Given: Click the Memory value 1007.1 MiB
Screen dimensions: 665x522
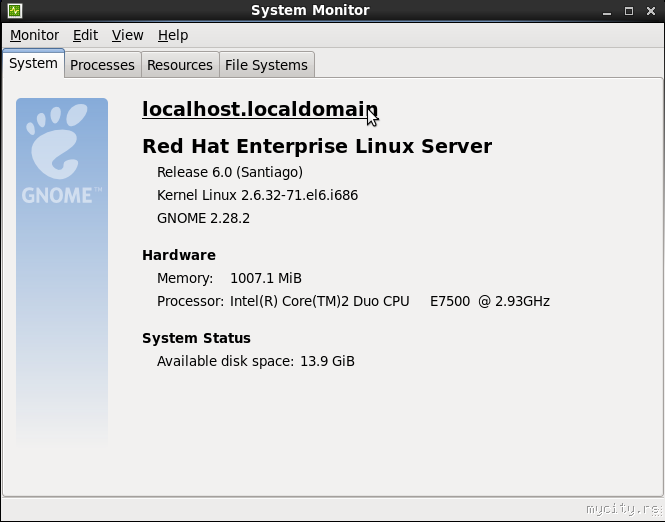Looking at the screenshot, I should tap(265, 278).
